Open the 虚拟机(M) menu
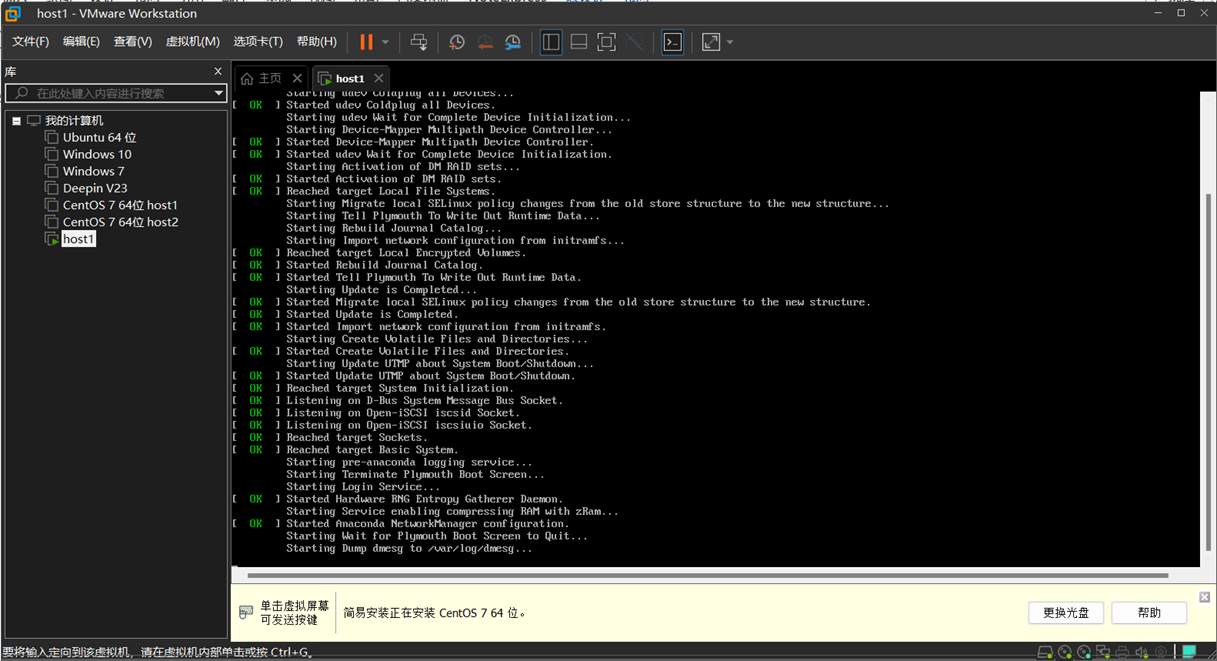This screenshot has height=661, width=1217. point(192,42)
